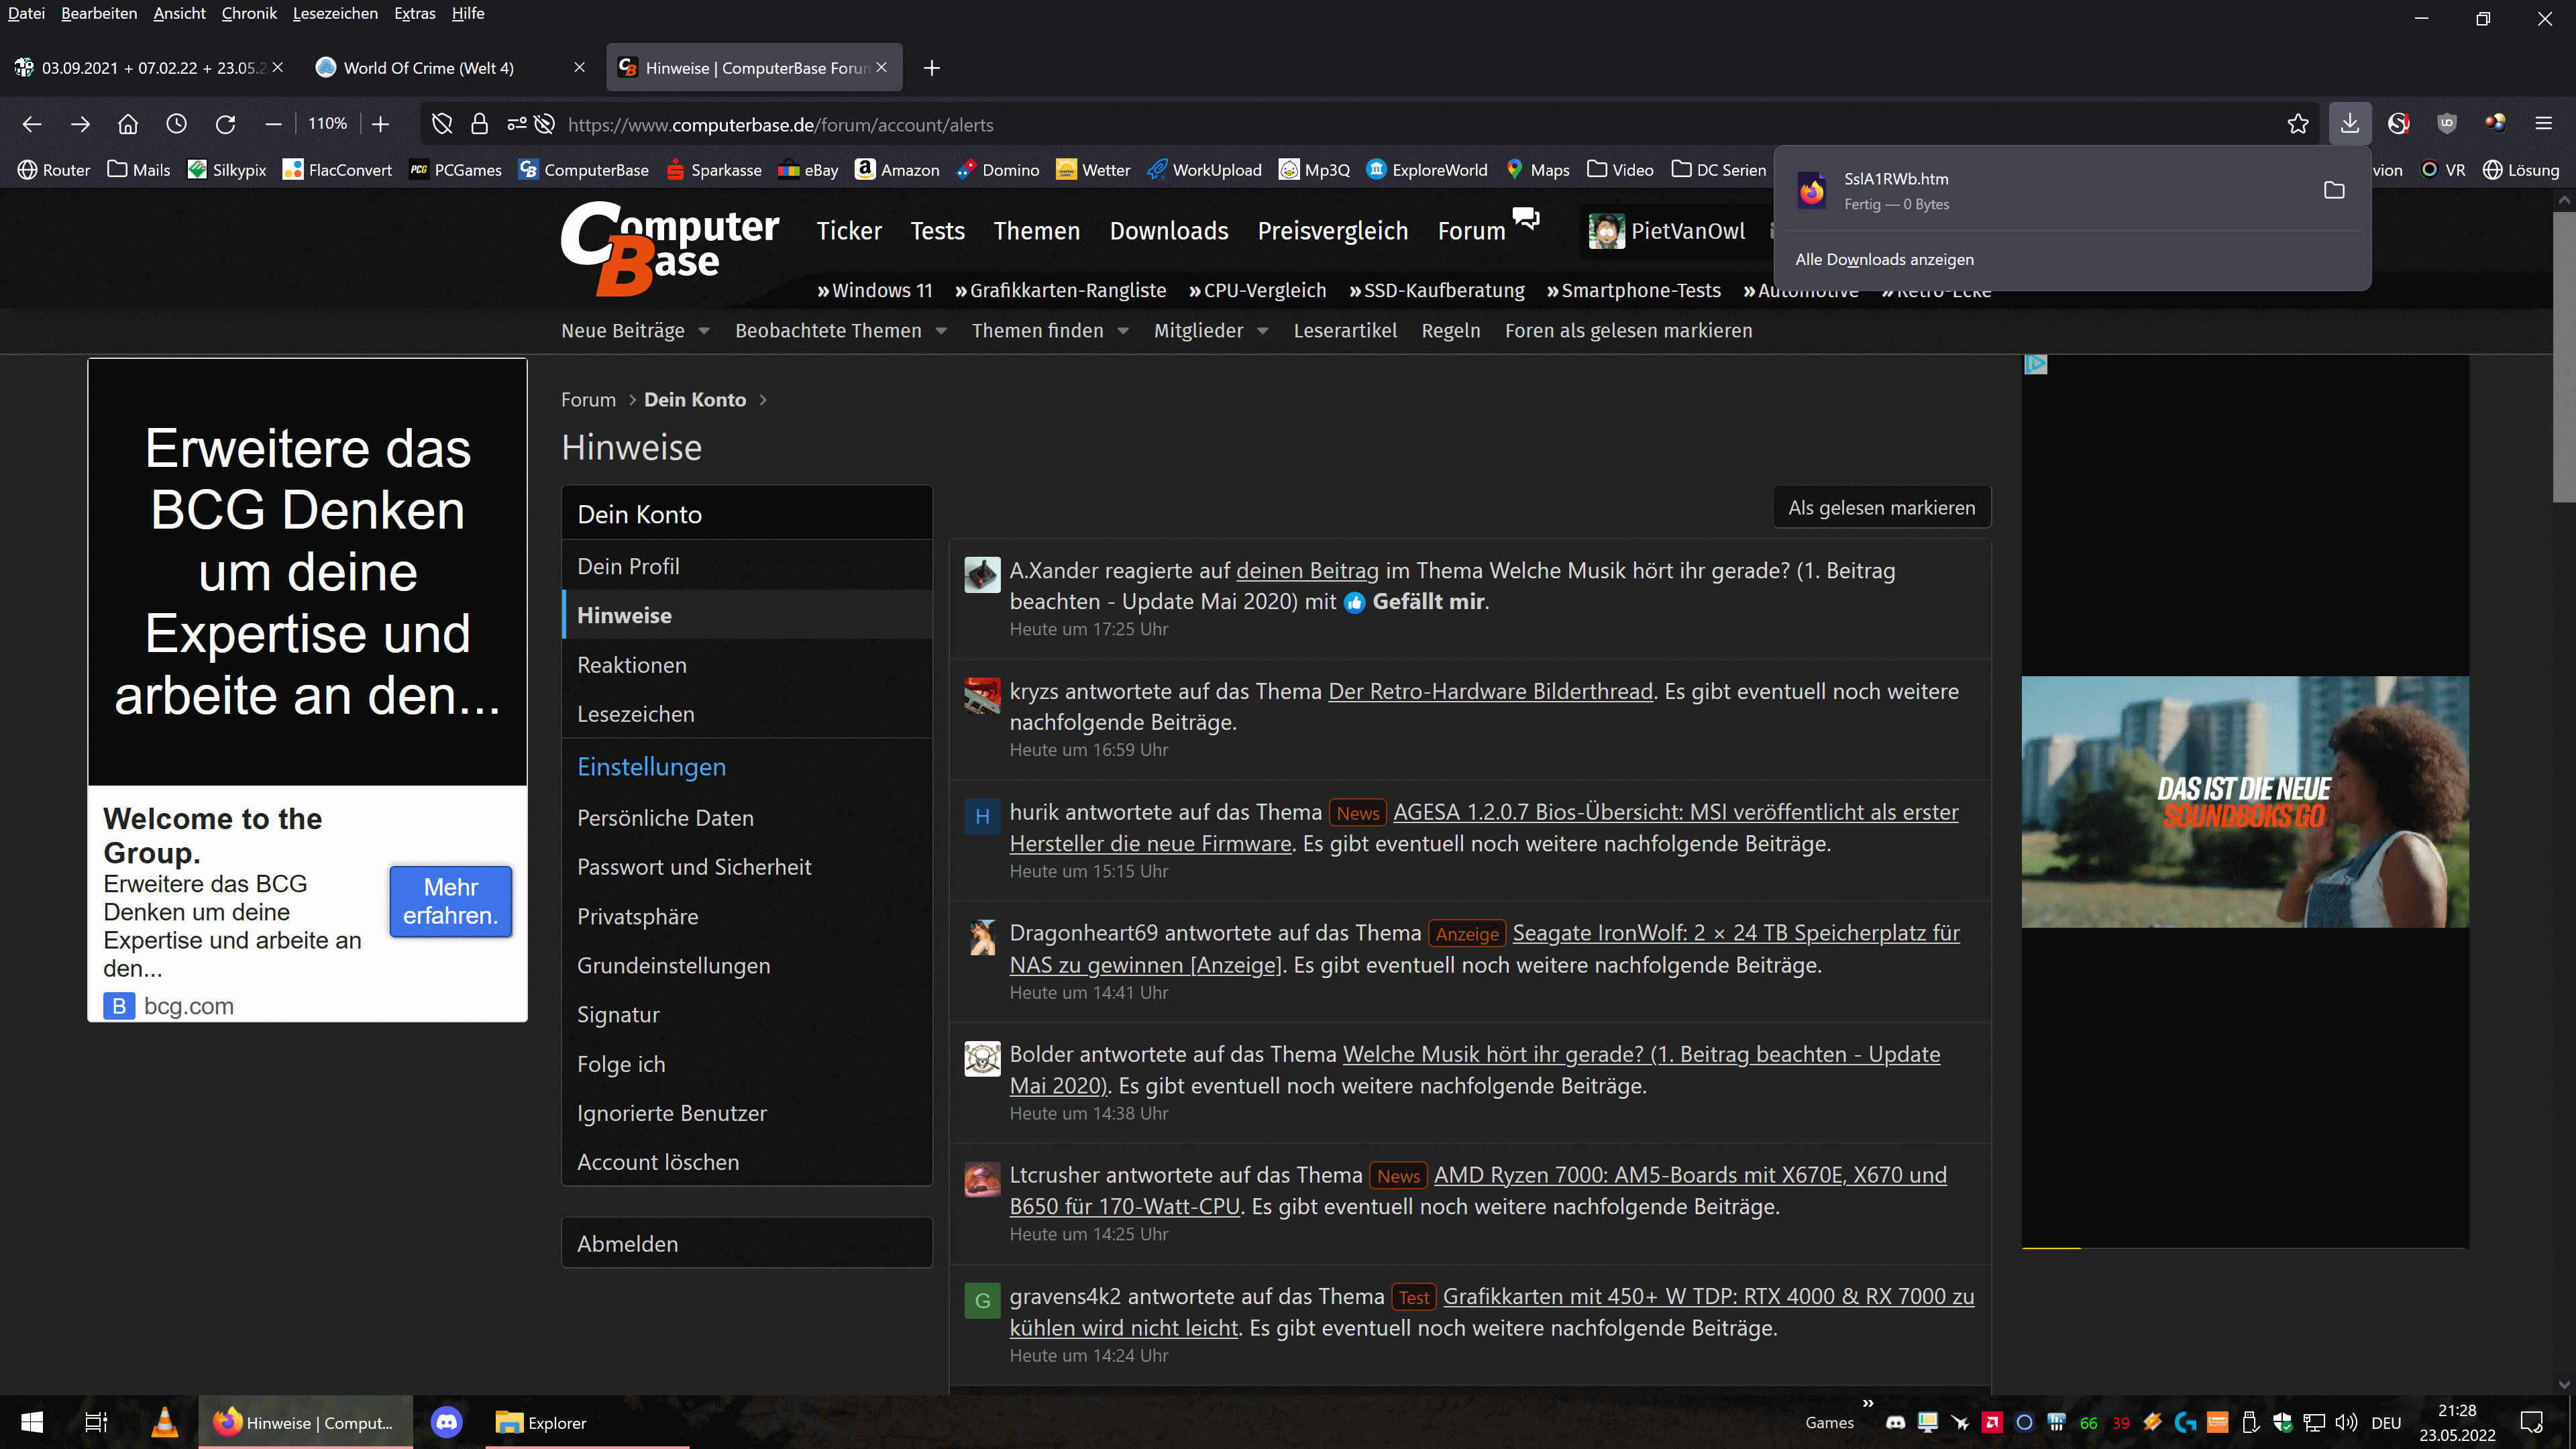Open the uBlock Origin shield extension icon
Image resolution: width=2576 pixels, height=1449 pixels.
(2447, 124)
